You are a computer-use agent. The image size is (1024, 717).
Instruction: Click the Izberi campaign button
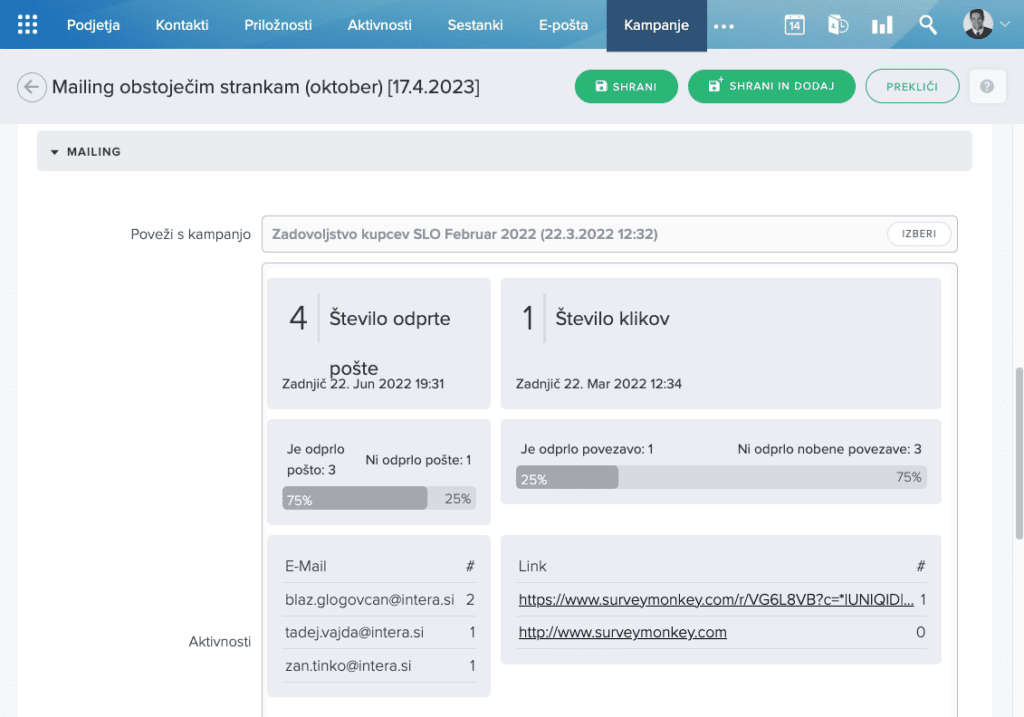(918, 234)
